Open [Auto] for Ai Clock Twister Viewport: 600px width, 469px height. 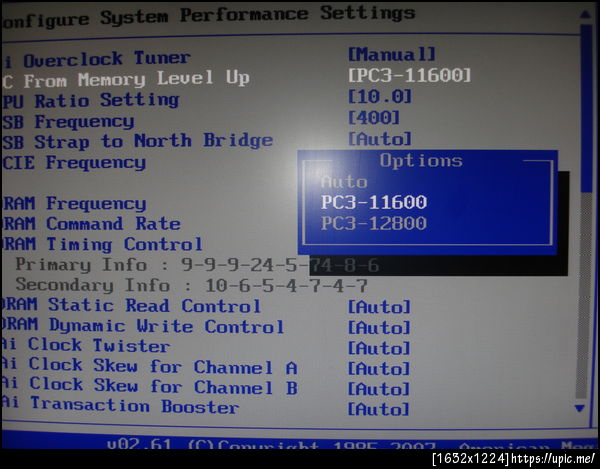[x=379, y=348]
